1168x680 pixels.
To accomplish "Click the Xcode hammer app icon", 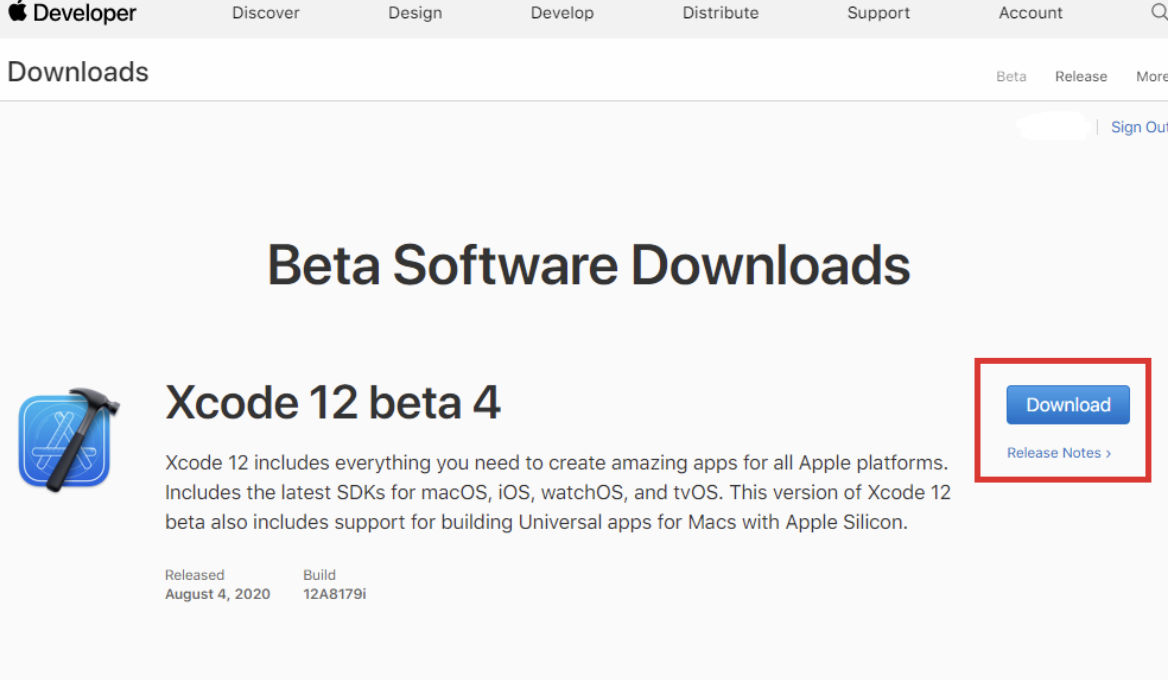I will (69, 439).
